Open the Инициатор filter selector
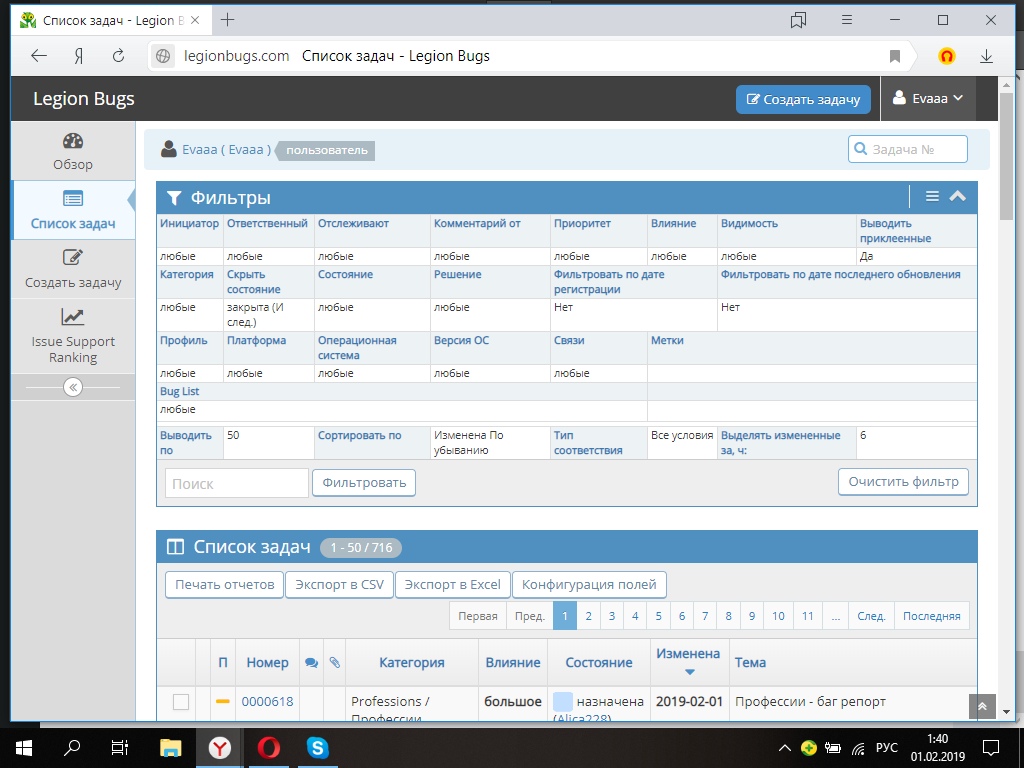Image resolution: width=1024 pixels, height=768 pixels. click(189, 223)
